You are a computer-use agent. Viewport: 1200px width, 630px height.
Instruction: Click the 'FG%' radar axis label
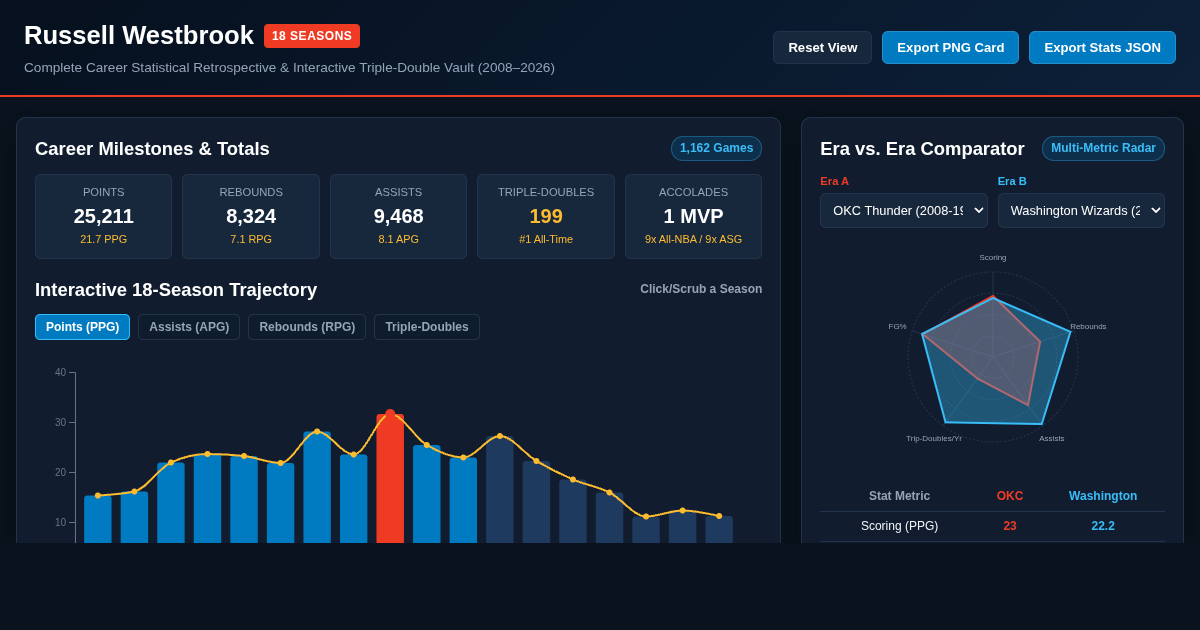[x=897, y=327]
